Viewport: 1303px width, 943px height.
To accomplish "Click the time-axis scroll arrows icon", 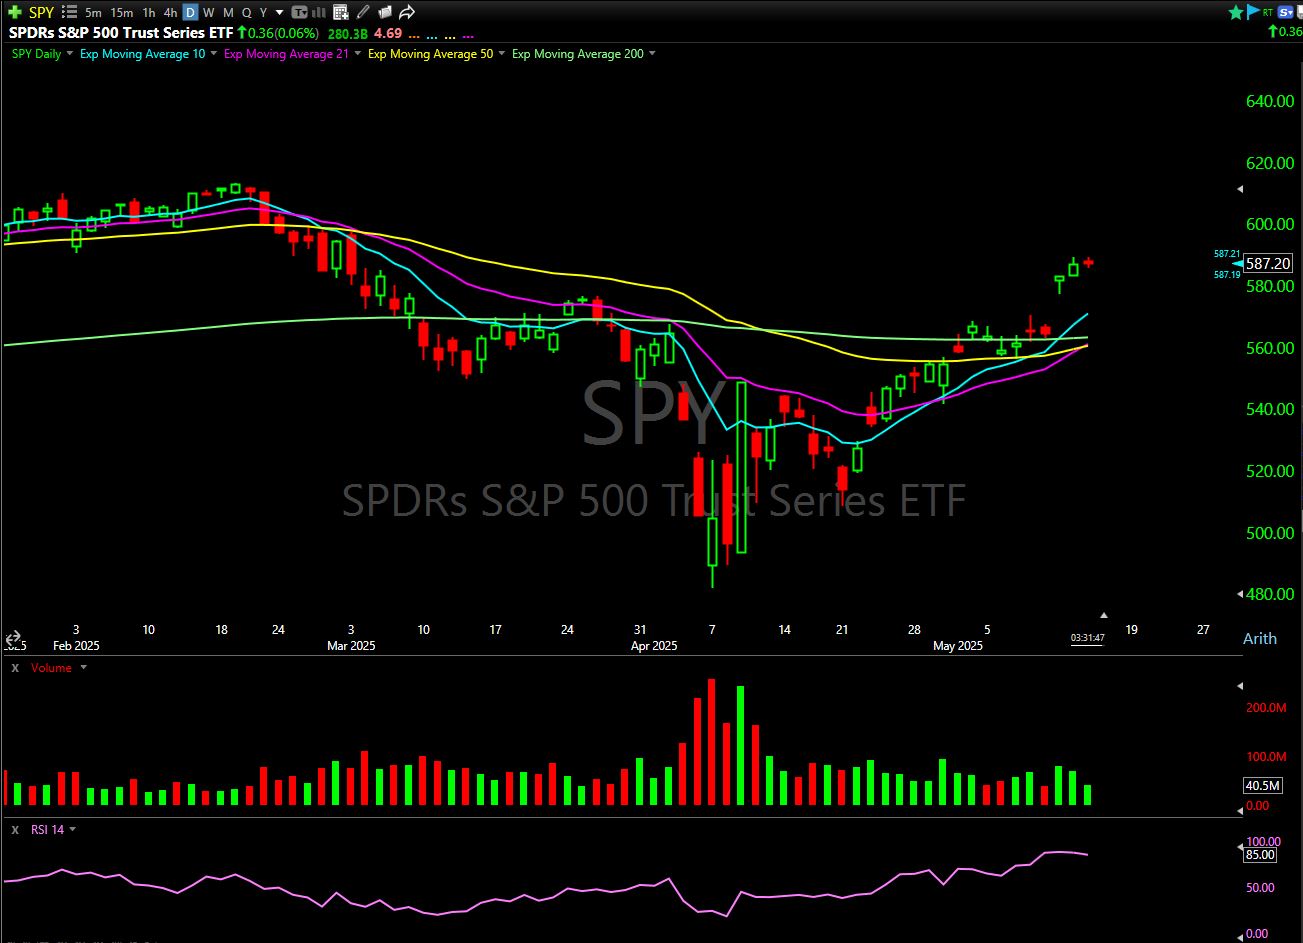I will click(x=13, y=638).
